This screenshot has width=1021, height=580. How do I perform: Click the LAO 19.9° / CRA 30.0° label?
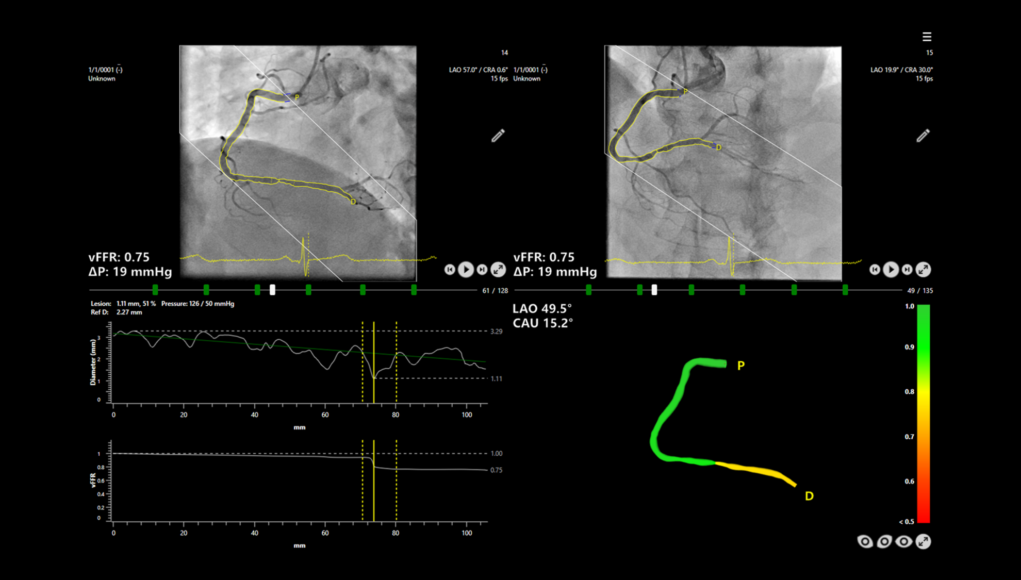tap(902, 70)
